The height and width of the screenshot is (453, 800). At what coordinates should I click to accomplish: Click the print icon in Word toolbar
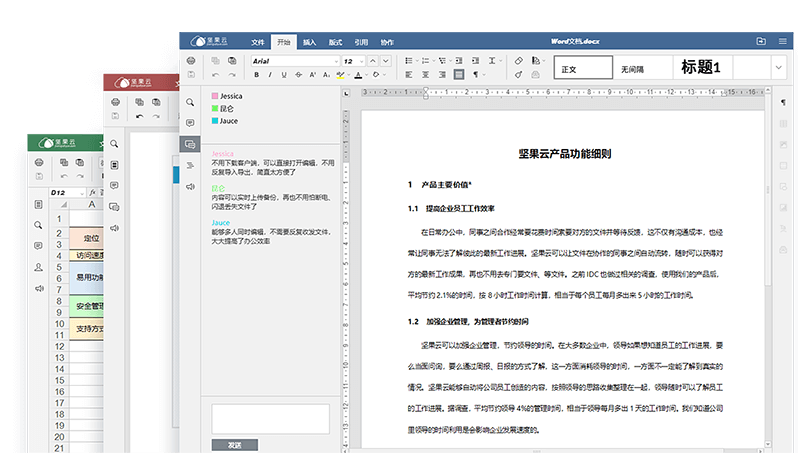pyautogui.click(x=192, y=61)
